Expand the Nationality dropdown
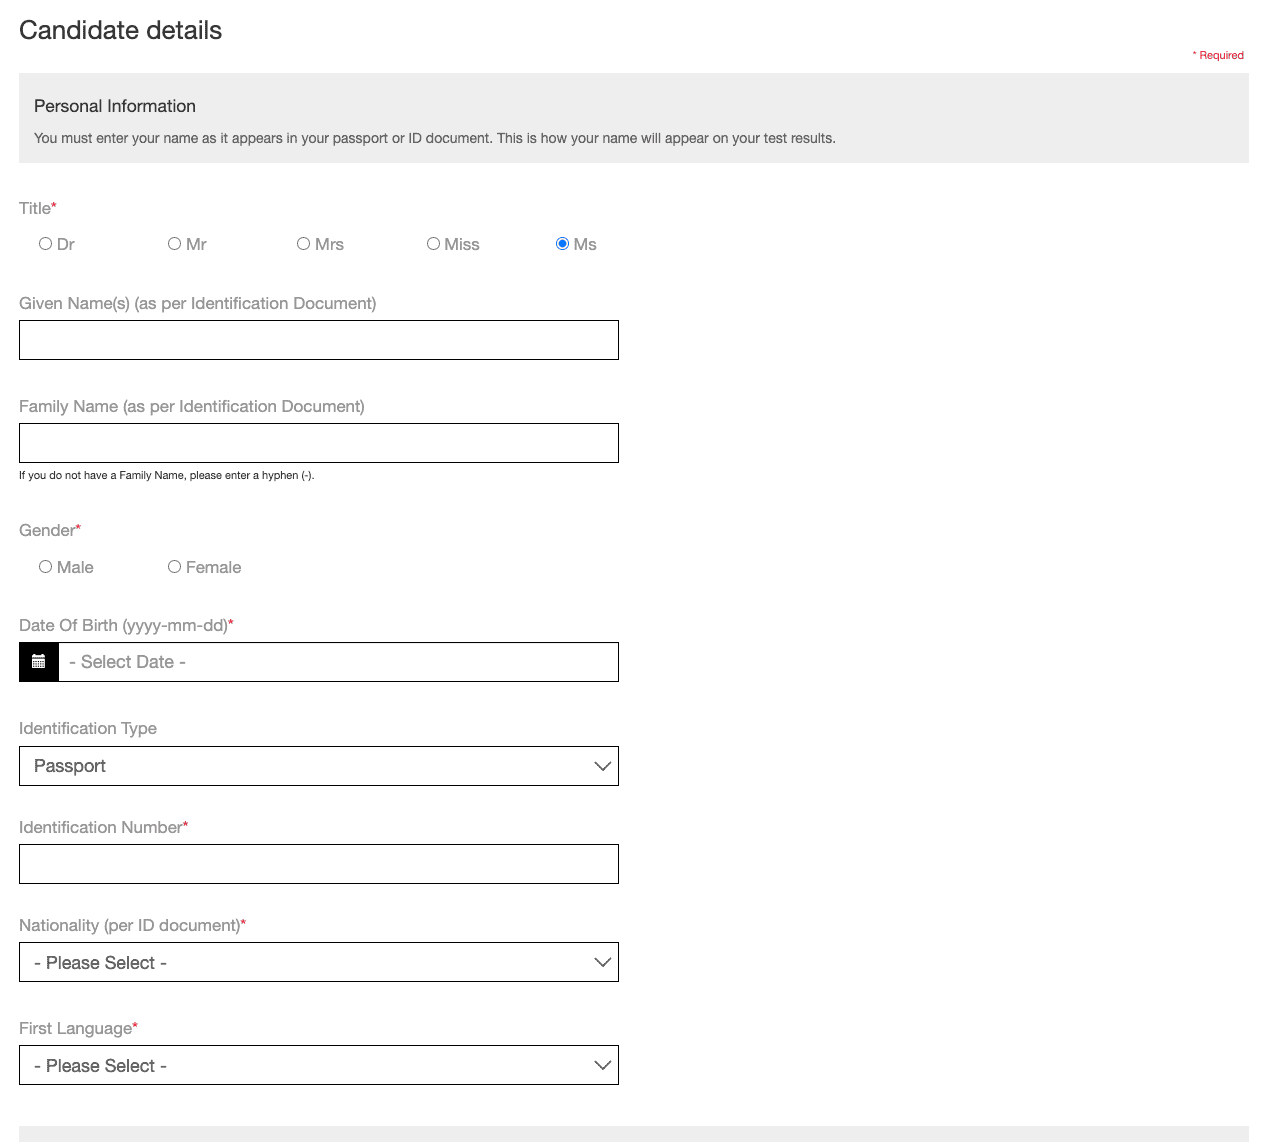Screen dimensions: 1272x1142 pyautogui.click(x=318, y=962)
